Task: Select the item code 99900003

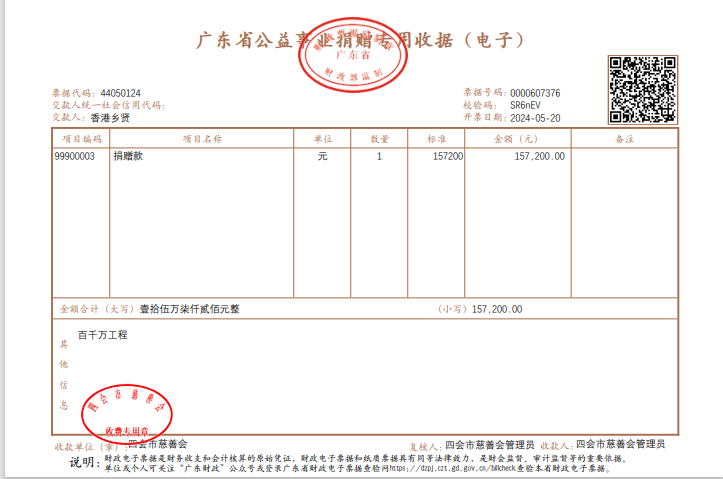Action: pos(74,156)
